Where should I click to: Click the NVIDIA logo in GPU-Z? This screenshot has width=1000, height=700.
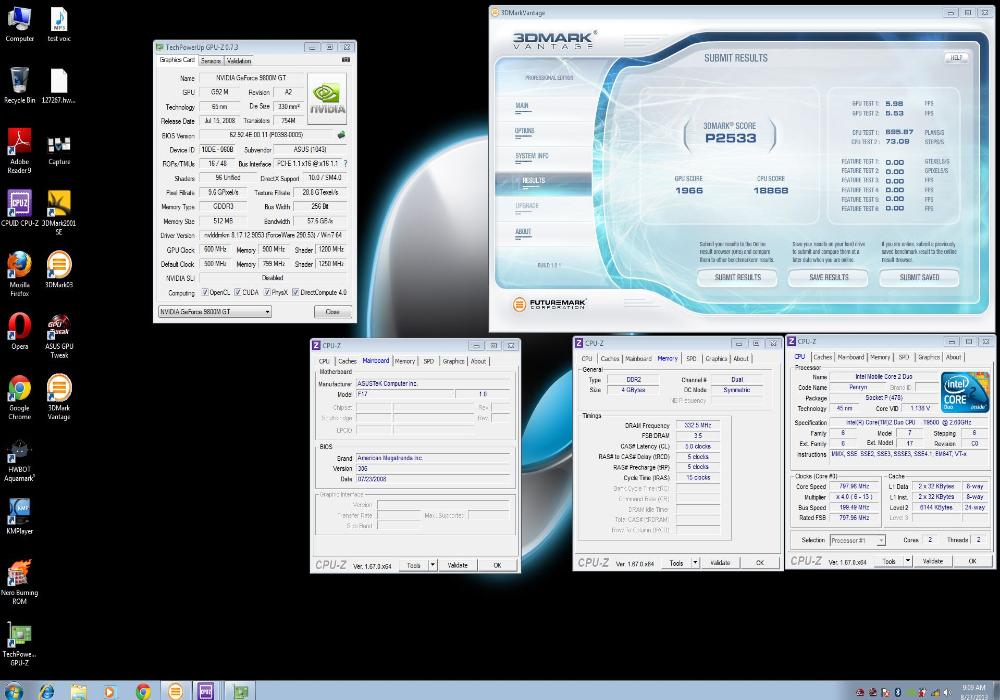coord(327,98)
